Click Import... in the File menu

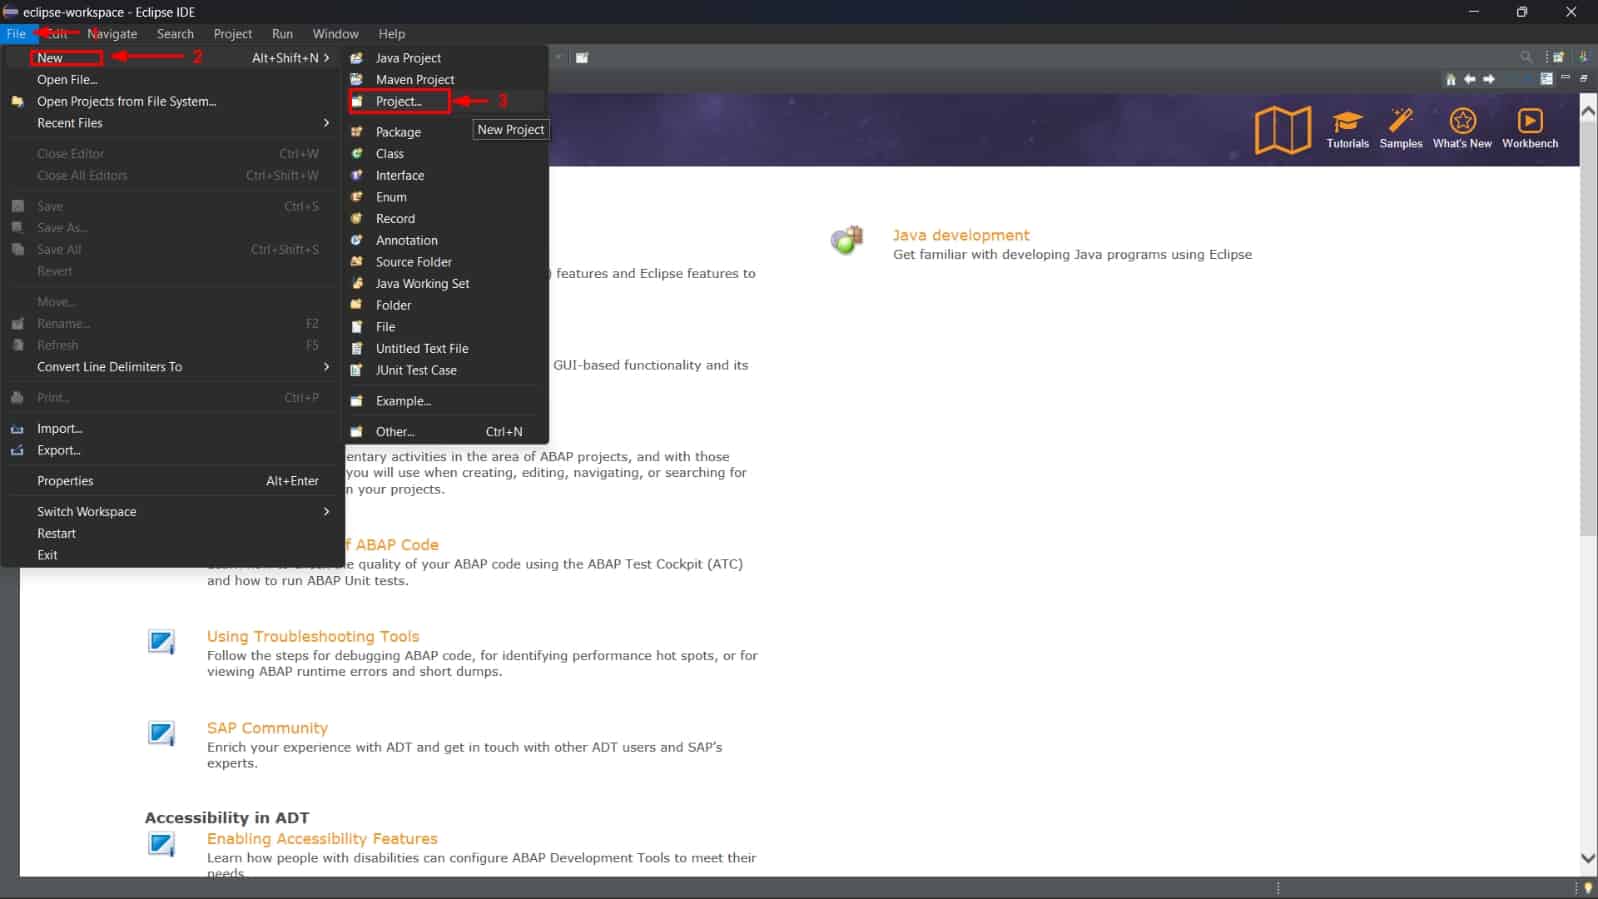[x=60, y=428]
